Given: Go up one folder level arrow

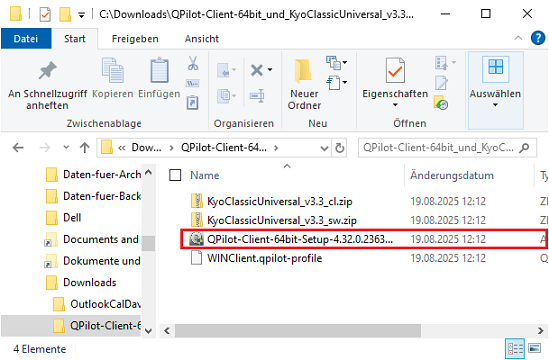Looking at the screenshot, I should point(84,148).
